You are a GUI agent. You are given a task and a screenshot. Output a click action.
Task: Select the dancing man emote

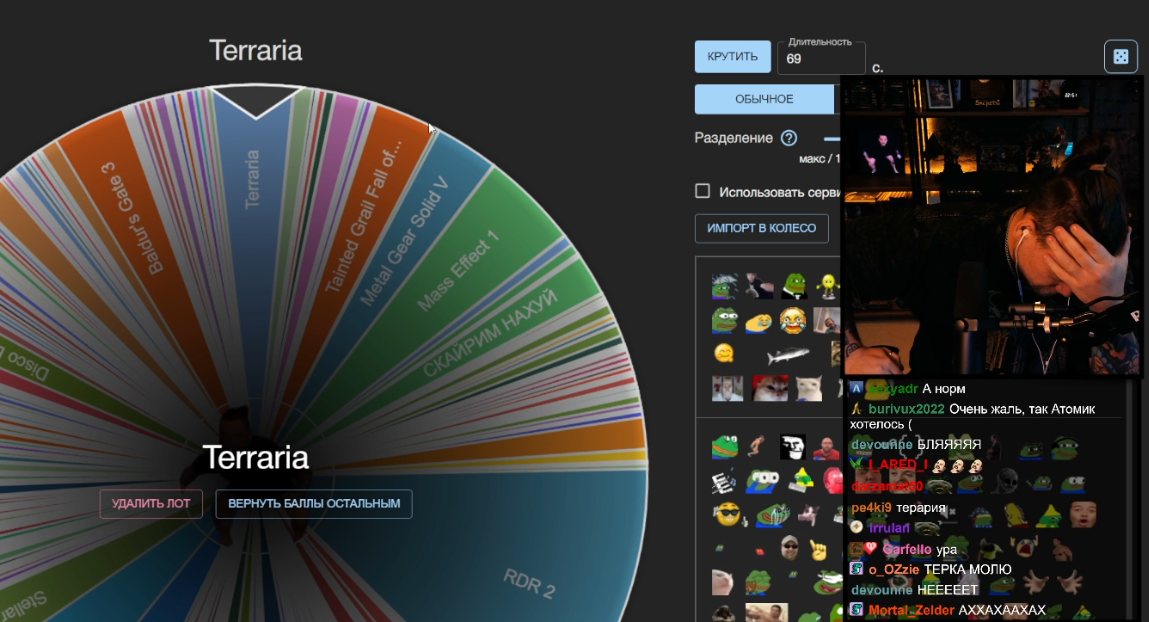[x=758, y=286]
